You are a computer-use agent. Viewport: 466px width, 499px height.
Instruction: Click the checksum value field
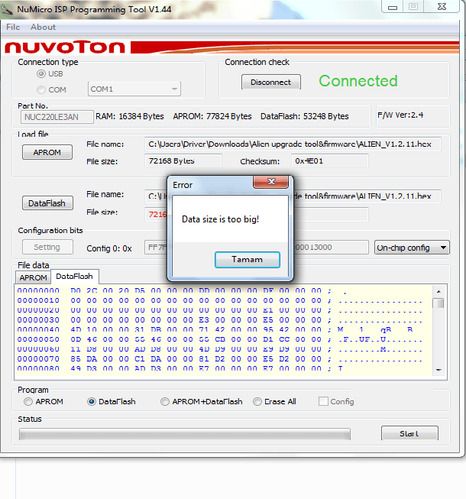[x=330, y=161]
